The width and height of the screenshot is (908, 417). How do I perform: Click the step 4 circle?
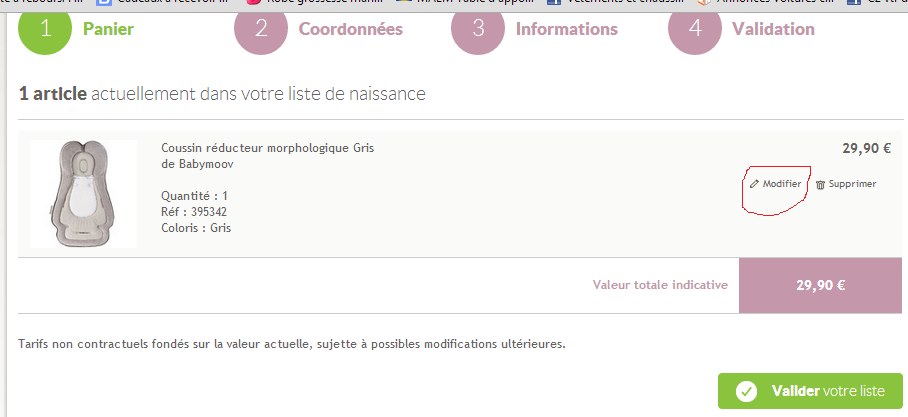(x=695, y=29)
